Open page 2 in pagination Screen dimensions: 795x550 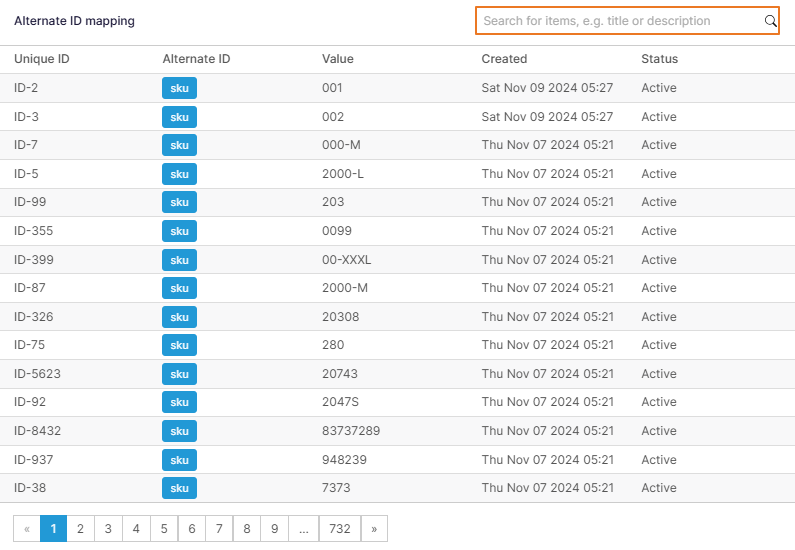(80, 529)
